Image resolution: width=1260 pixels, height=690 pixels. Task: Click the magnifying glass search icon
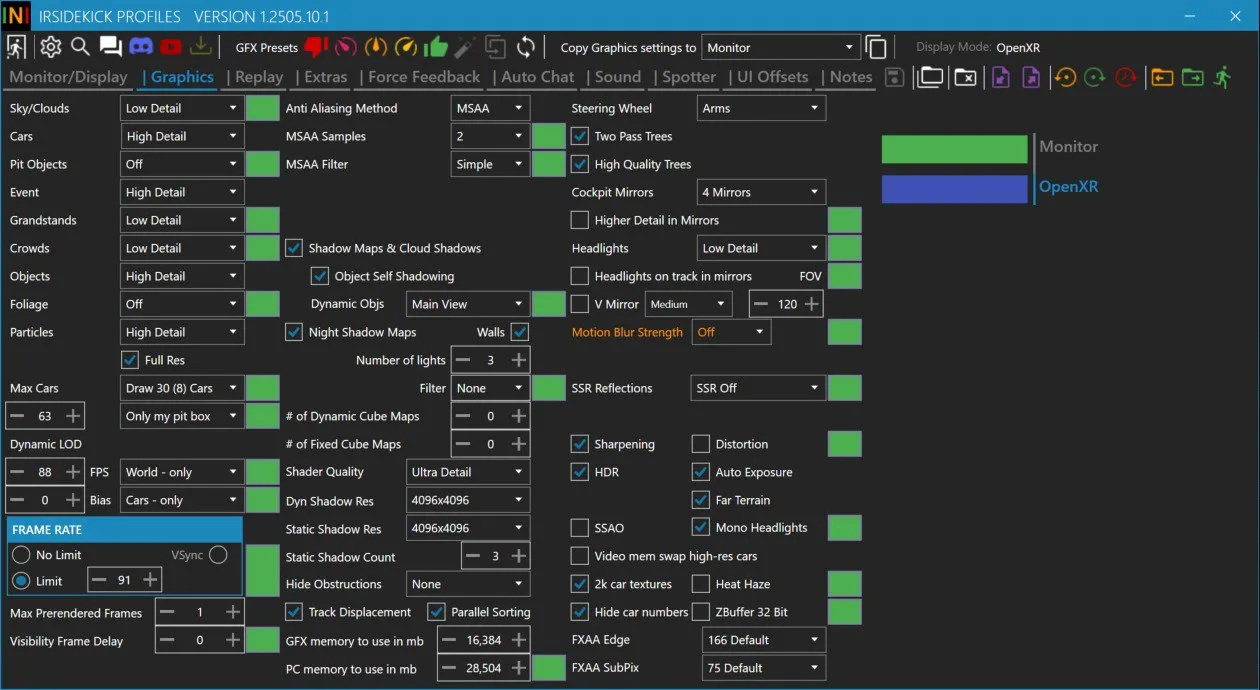click(x=80, y=47)
